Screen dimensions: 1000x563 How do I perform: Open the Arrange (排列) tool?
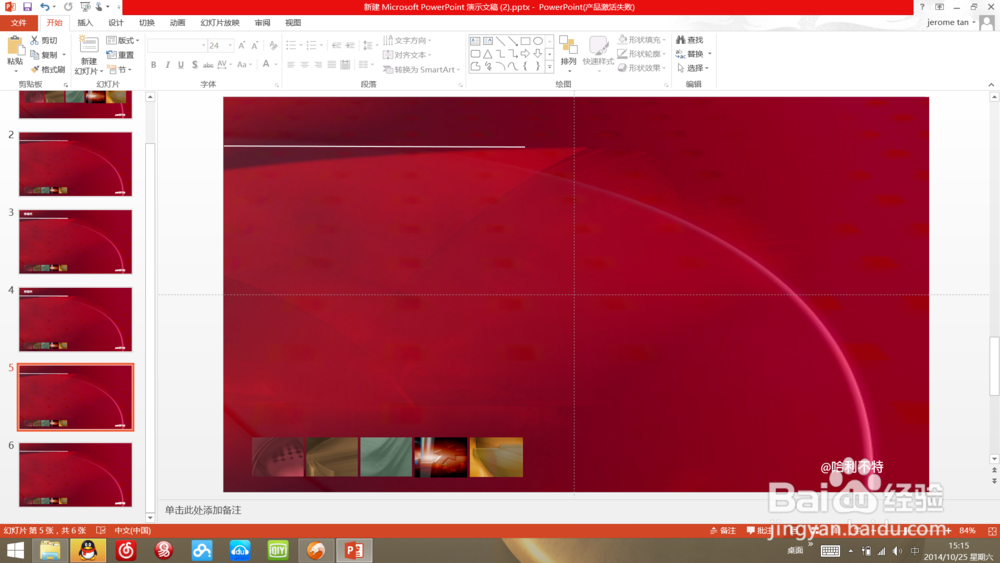(x=568, y=52)
